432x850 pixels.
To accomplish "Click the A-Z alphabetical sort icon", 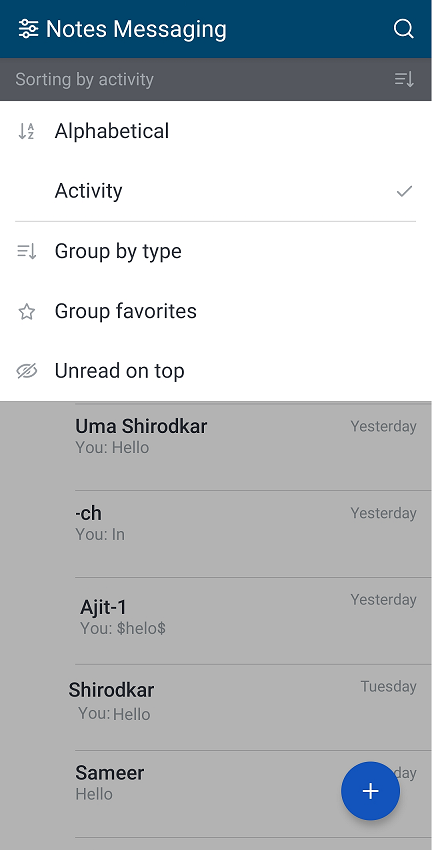I will coord(27,131).
